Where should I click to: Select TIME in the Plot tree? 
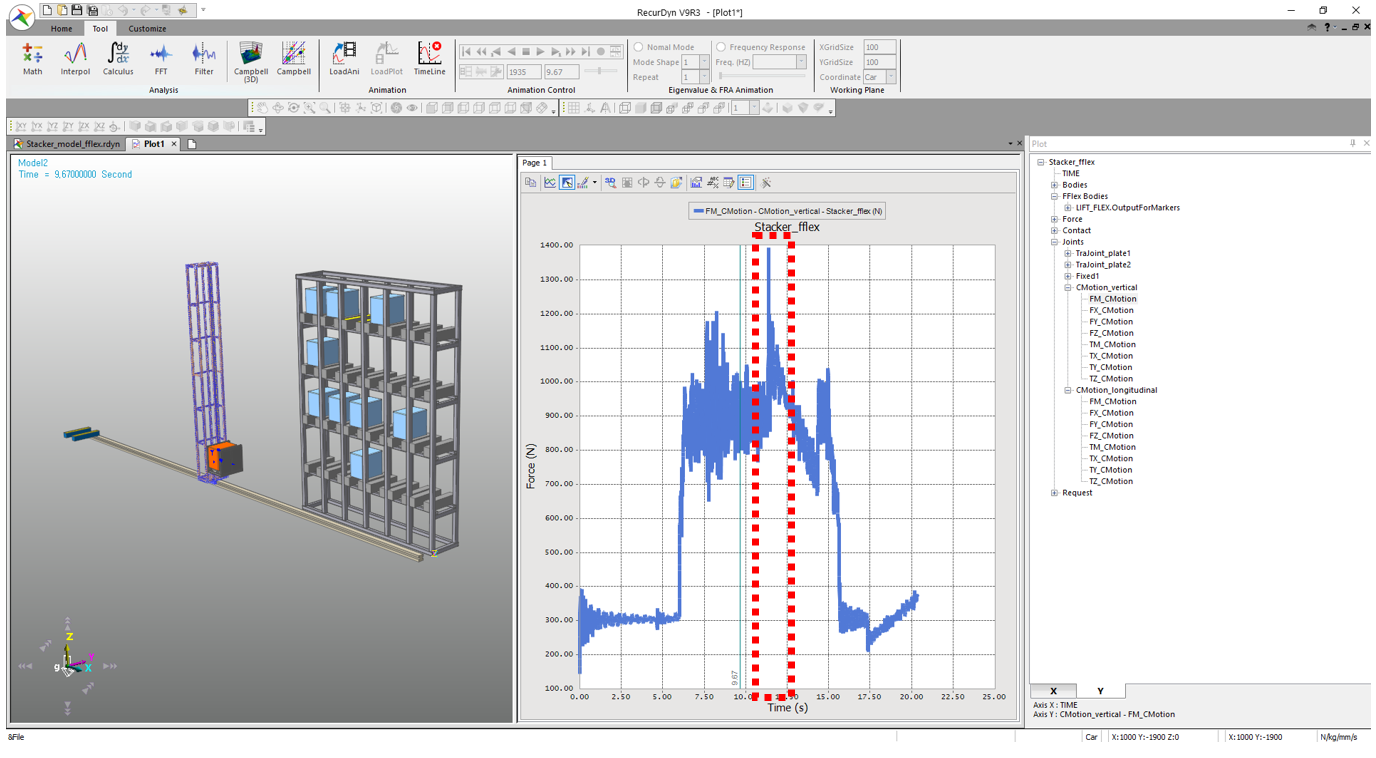(1070, 174)
